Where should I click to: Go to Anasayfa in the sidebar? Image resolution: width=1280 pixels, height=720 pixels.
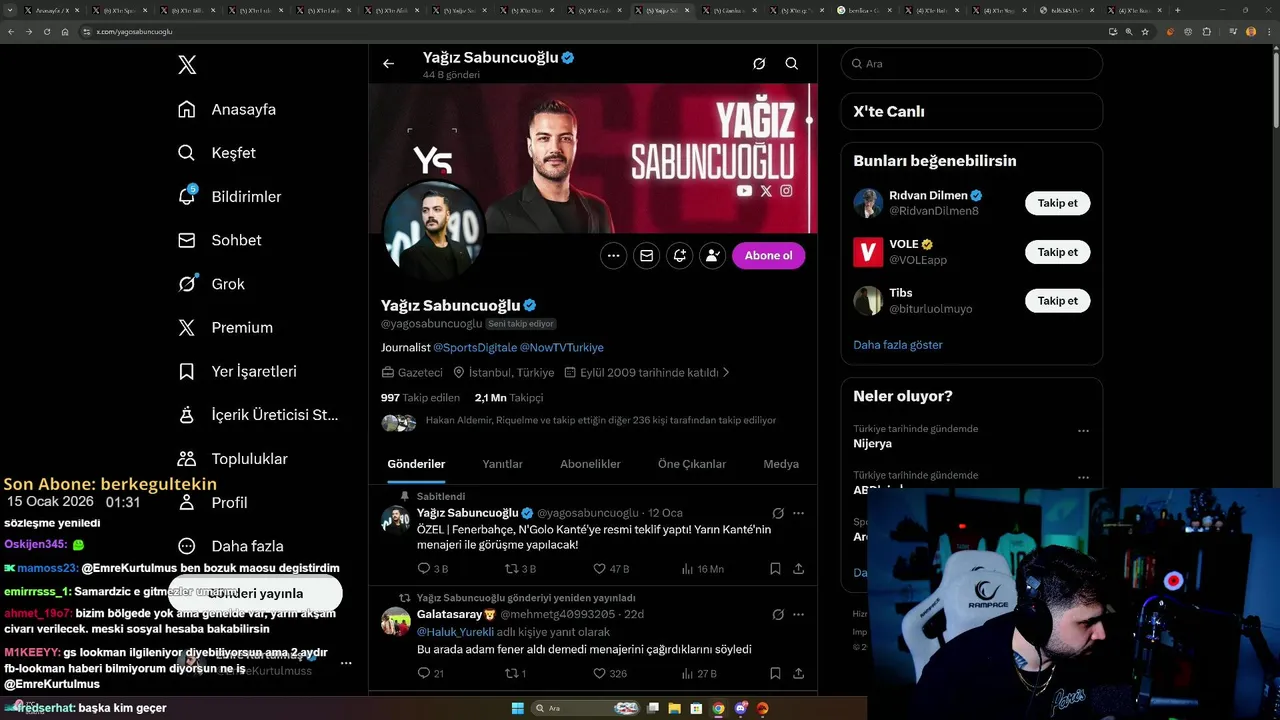[226, 109]
